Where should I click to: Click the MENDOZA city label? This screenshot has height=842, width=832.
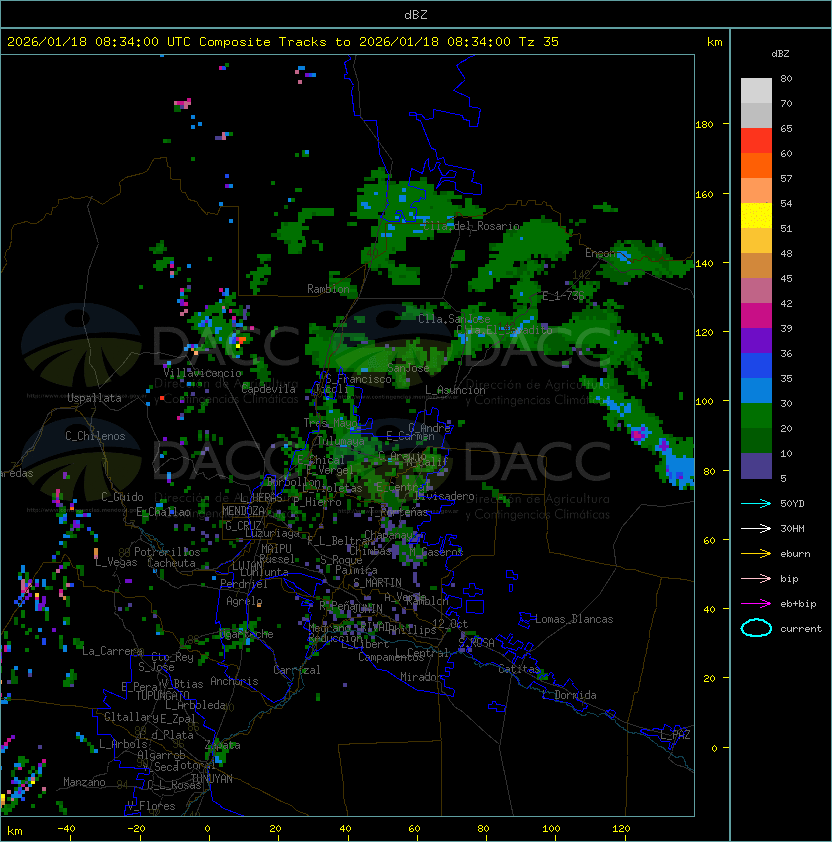click(x=243, y=510)
